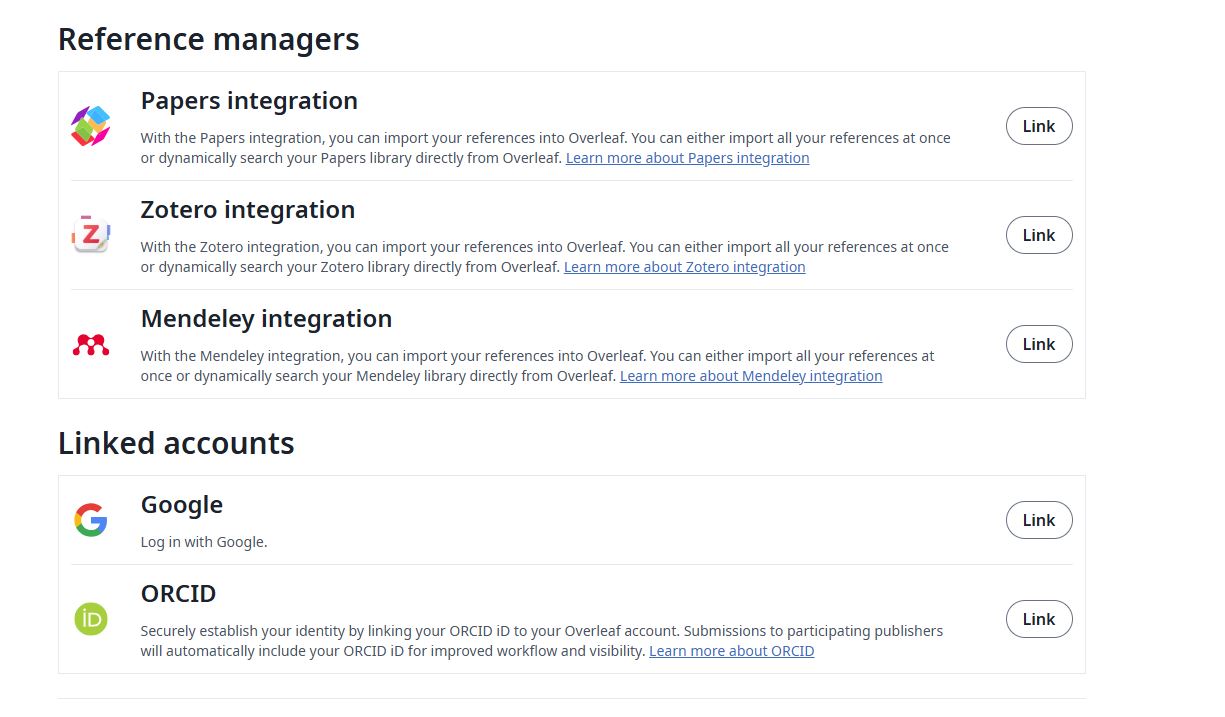Click the Zotero logo icon
1225x717 pixels.
[x=90, y=235]
